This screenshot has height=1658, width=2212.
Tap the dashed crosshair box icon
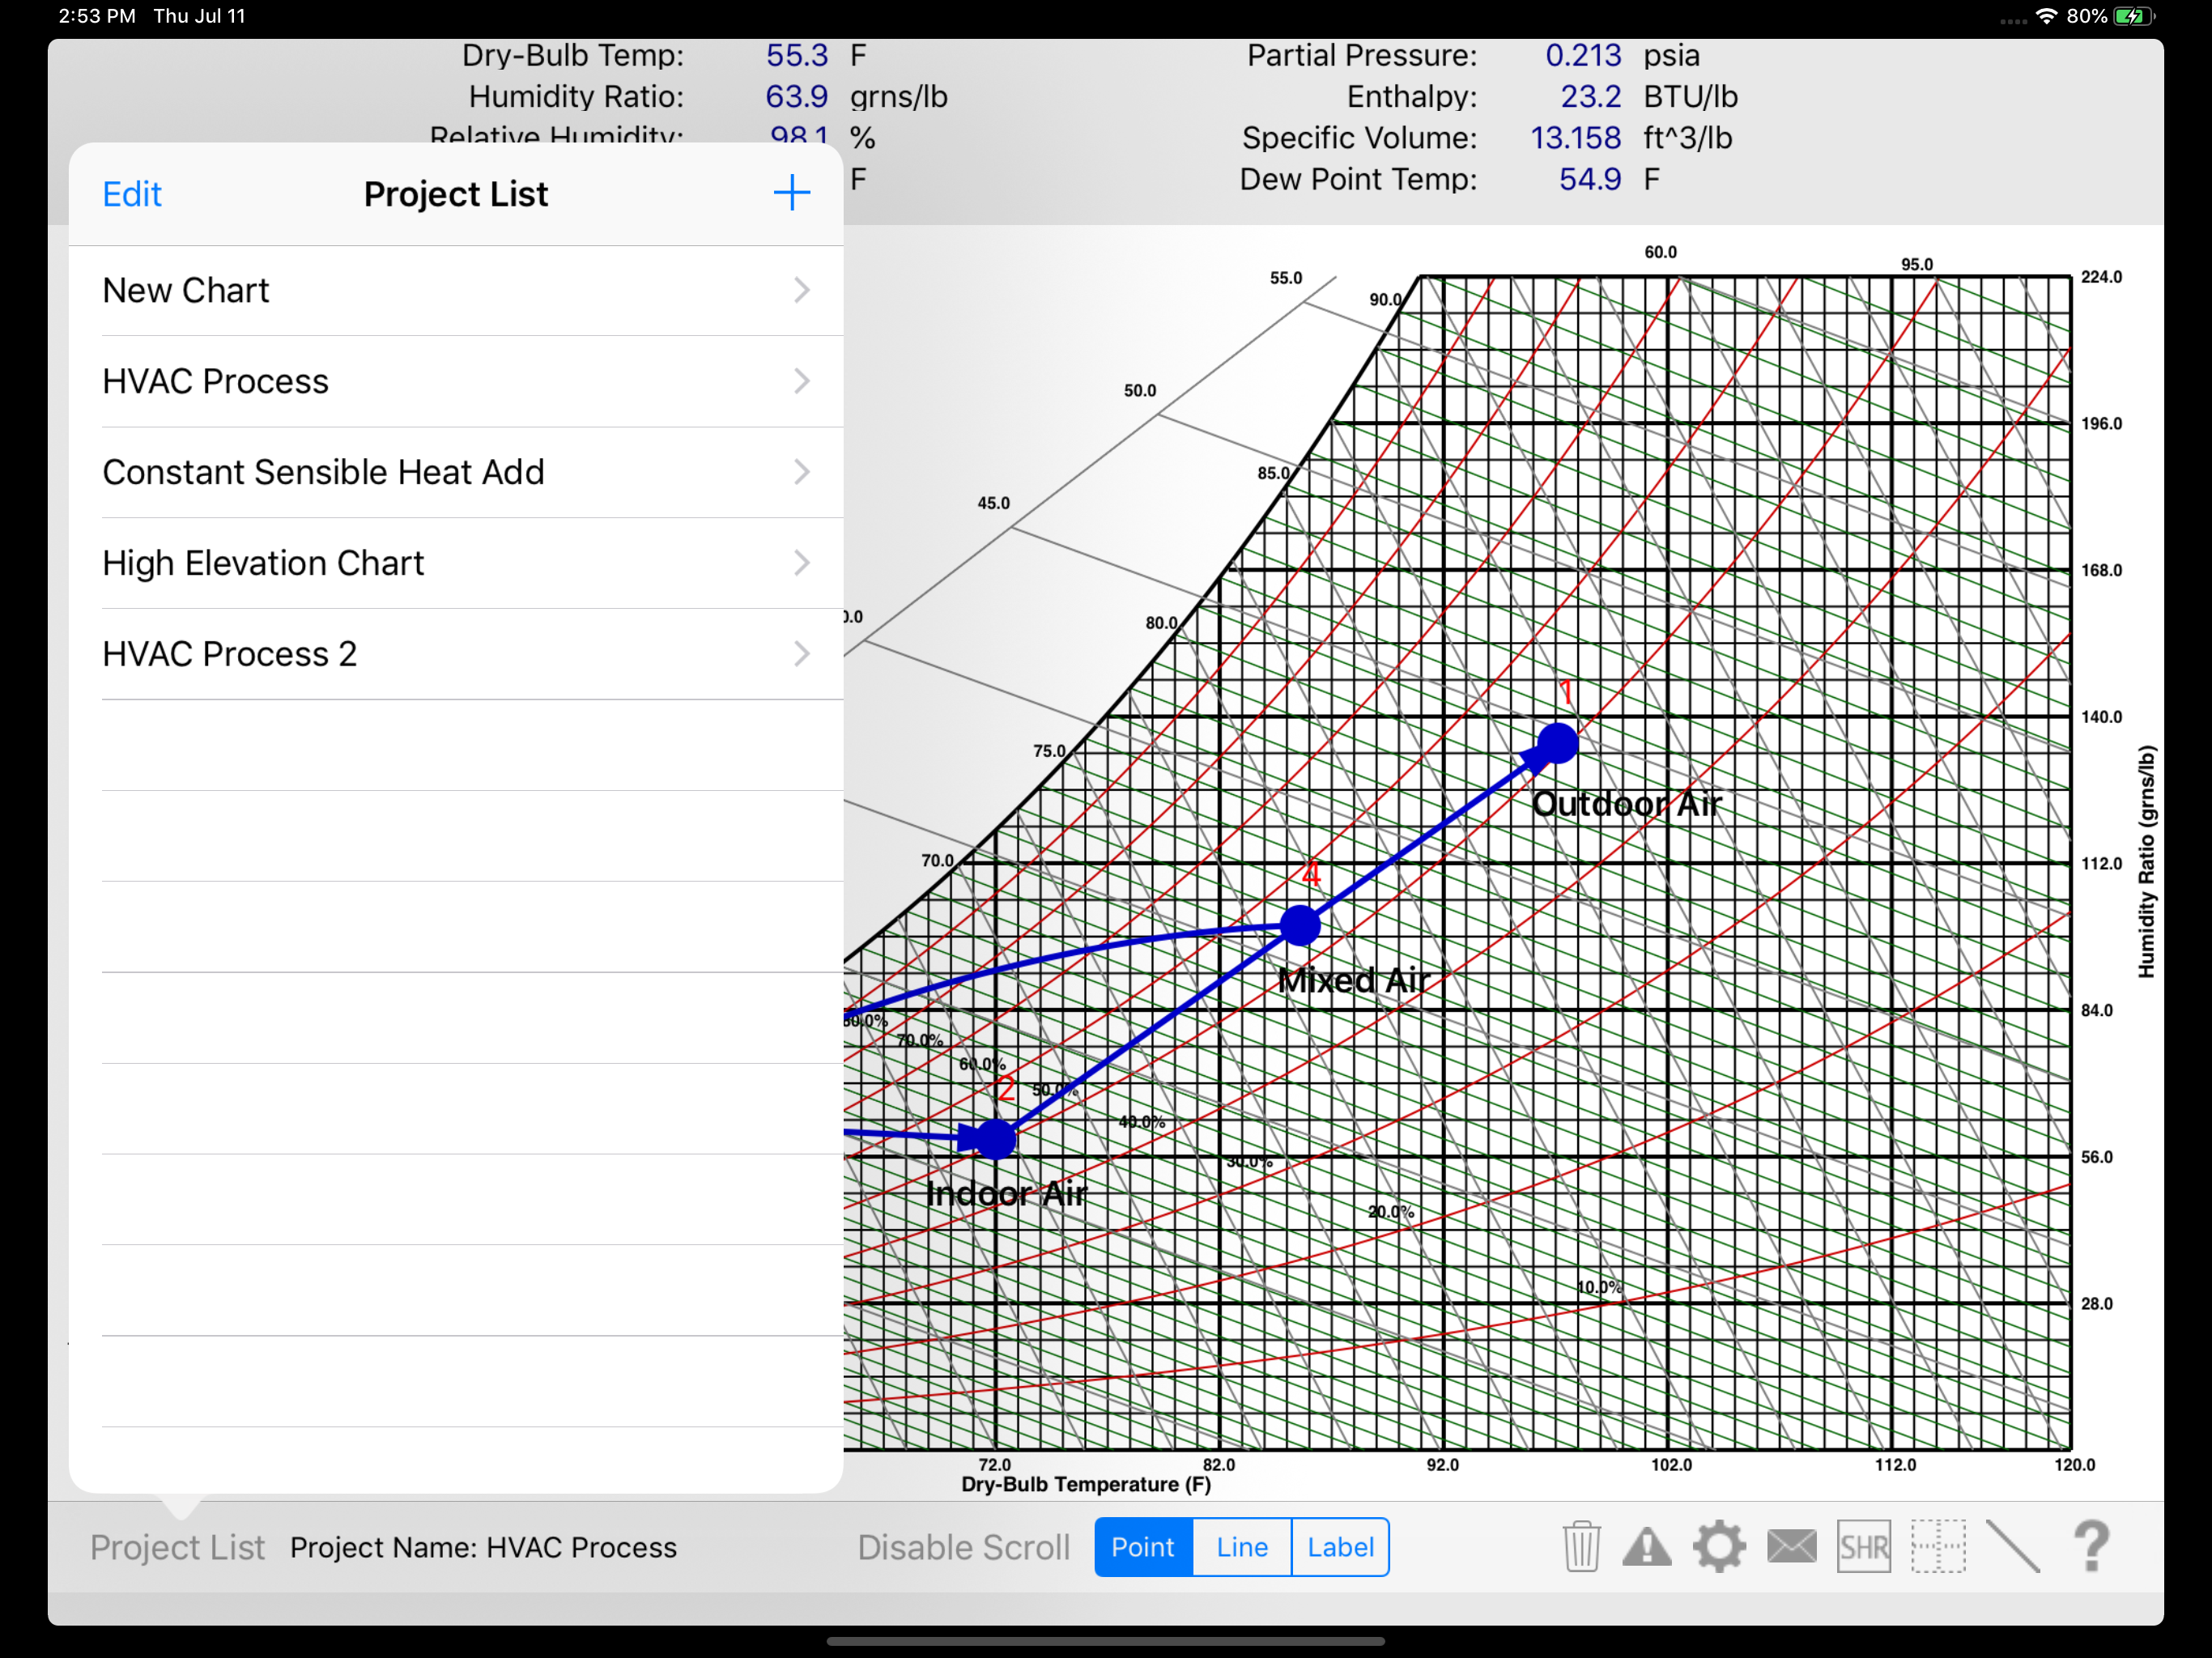[1938, 1546]
